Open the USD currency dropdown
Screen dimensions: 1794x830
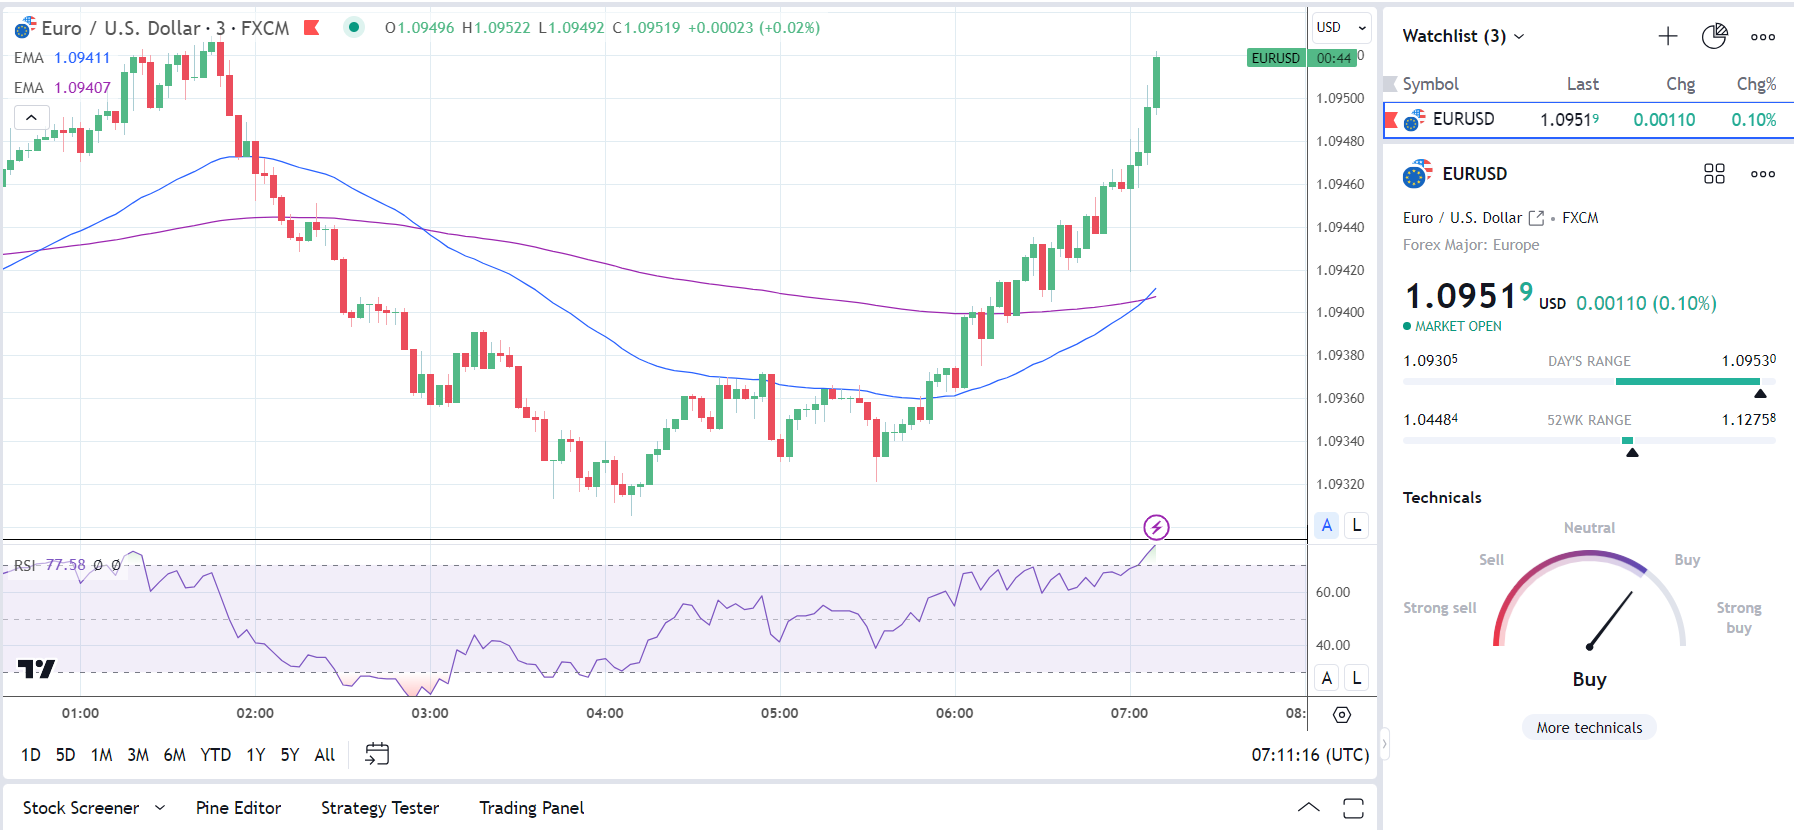point(1341,28)
